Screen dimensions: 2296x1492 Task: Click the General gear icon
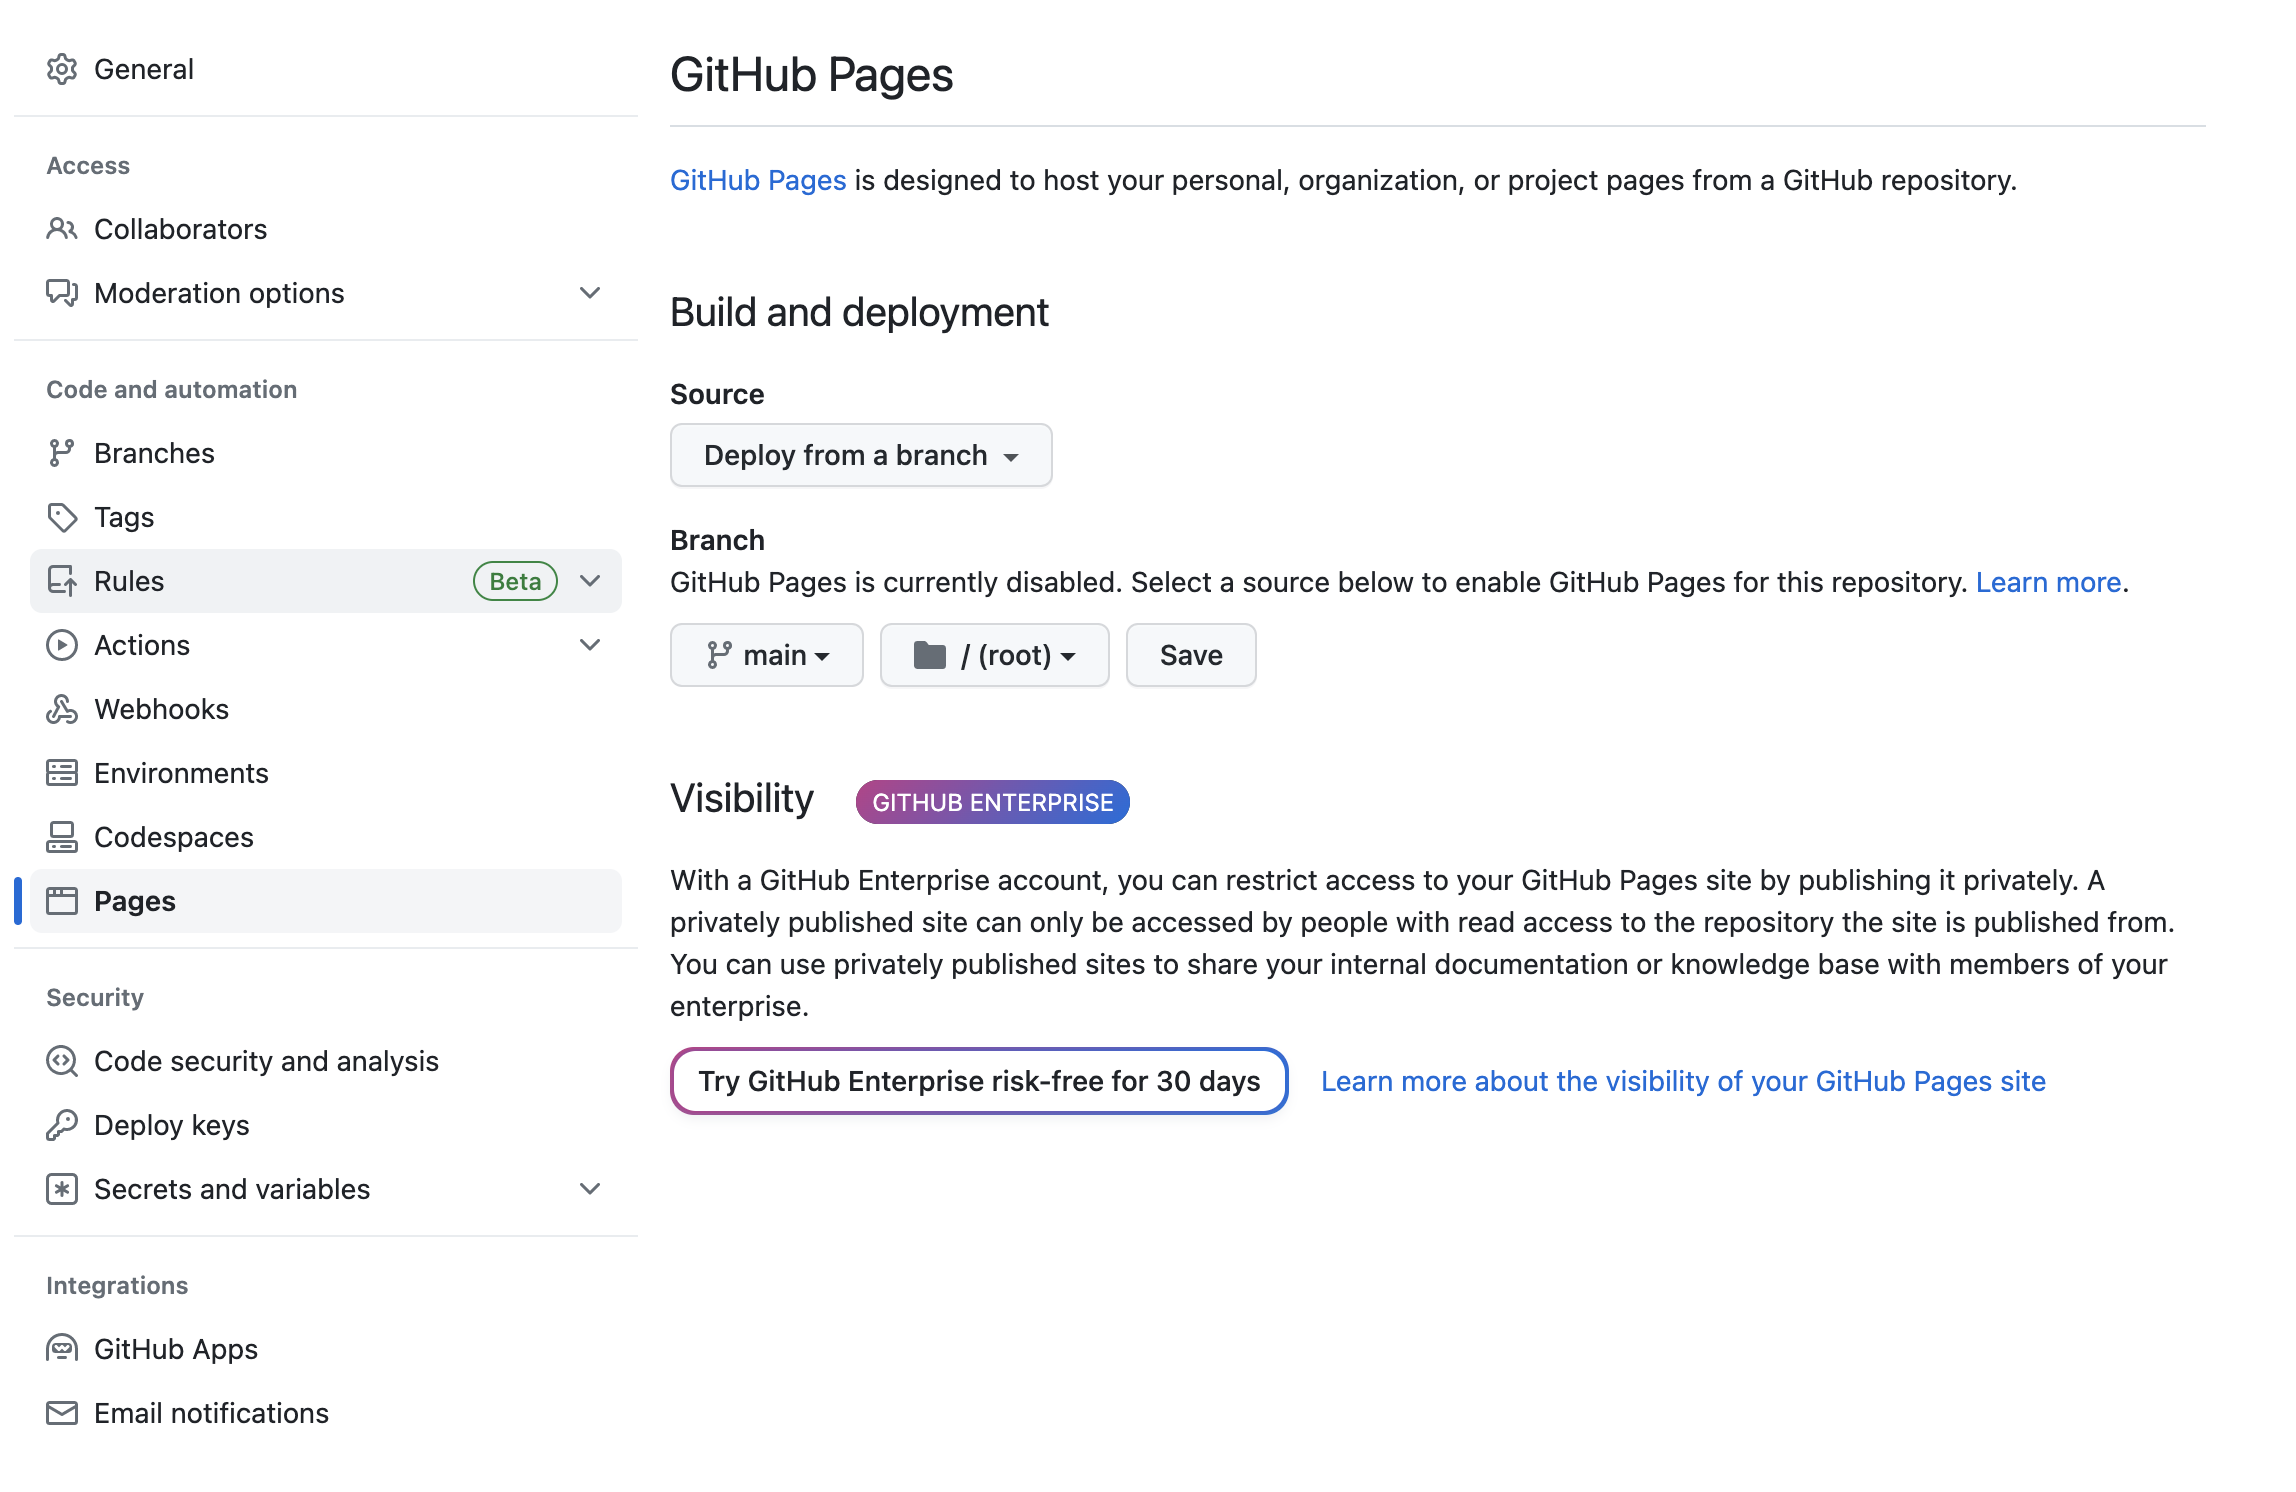pyautogui.click(x=62, y=69)
